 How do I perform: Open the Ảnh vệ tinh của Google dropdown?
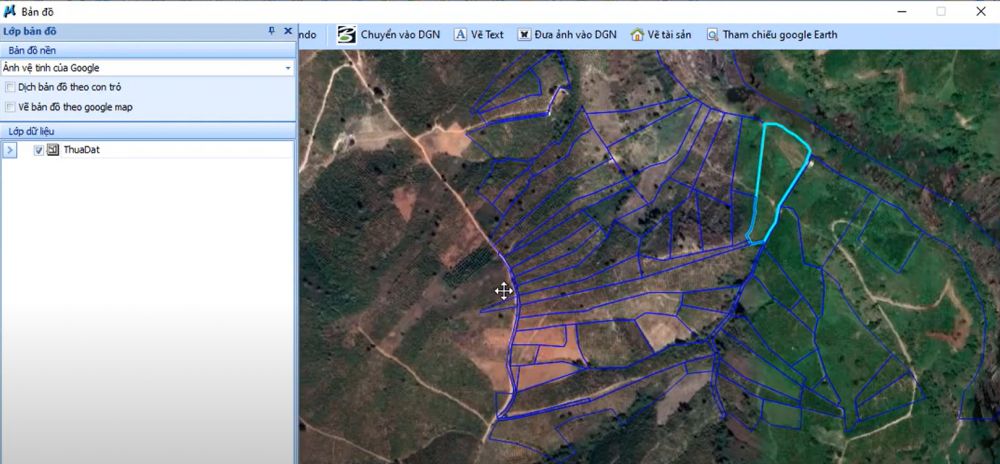[x=288, y=68]
